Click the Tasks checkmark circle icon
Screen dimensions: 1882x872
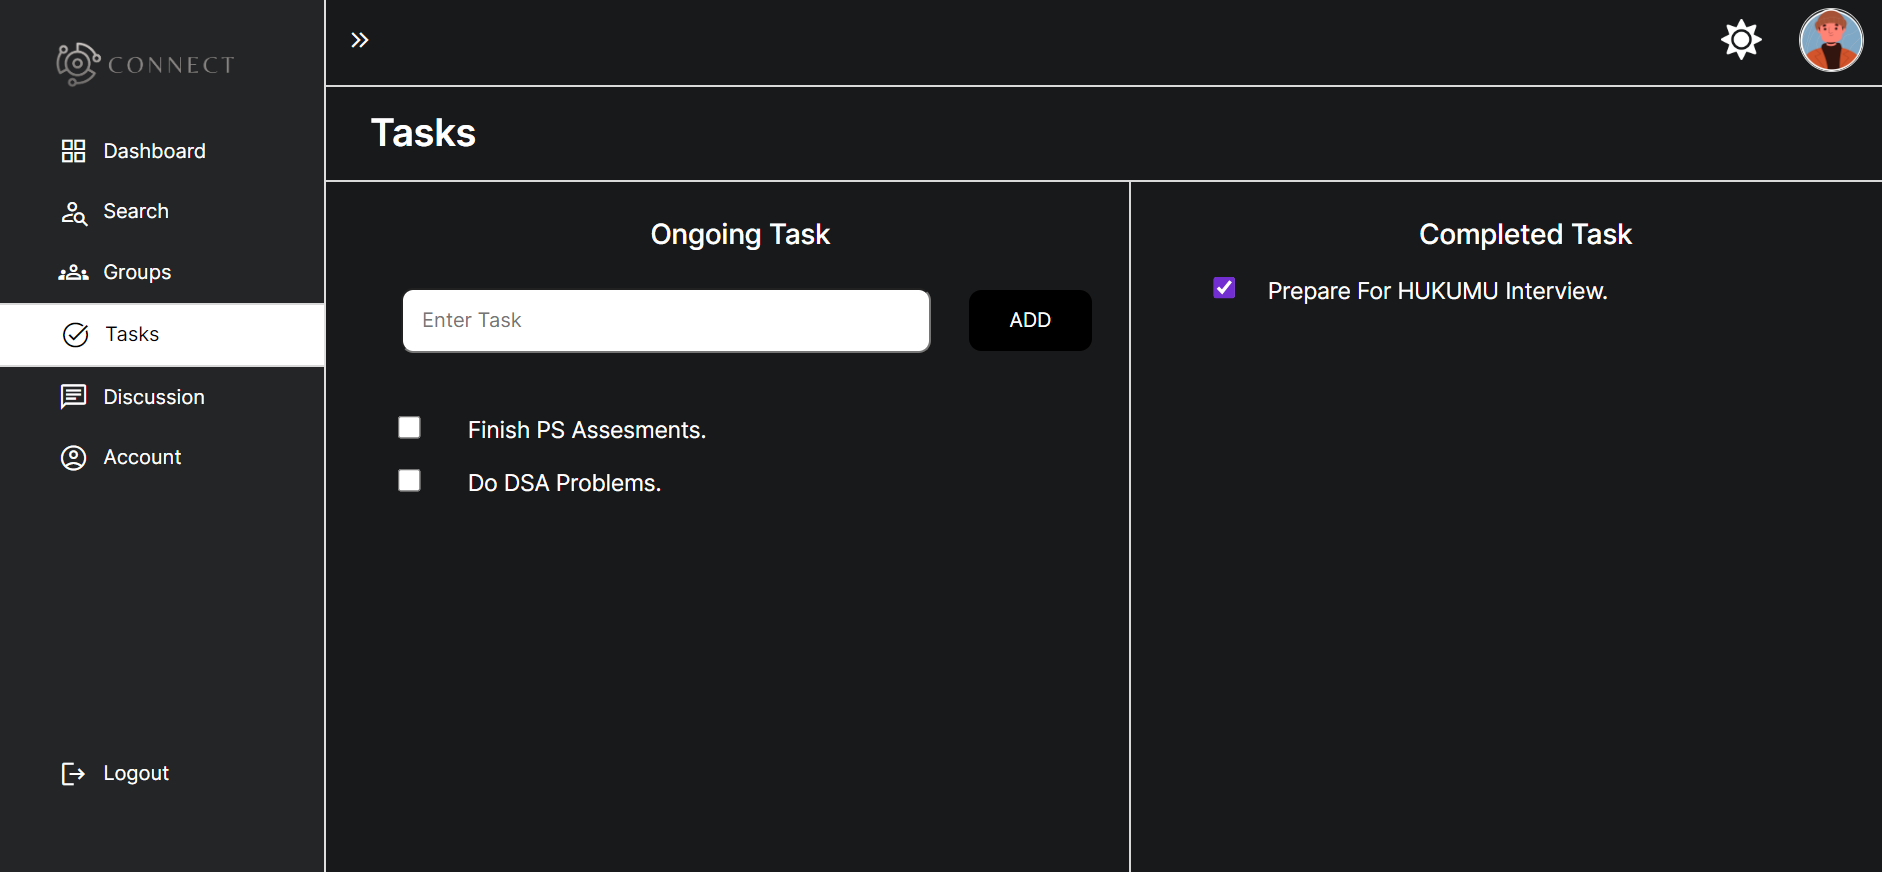coord(76,335)
